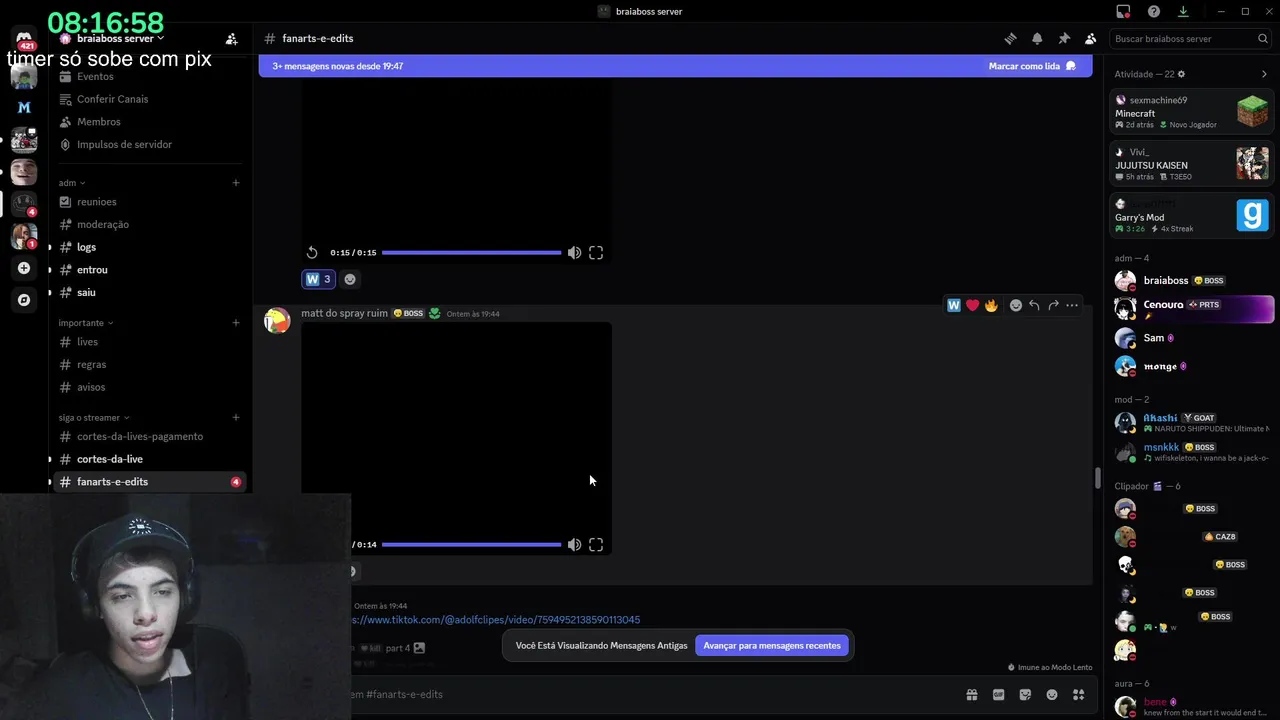Image resolution: width=1280 pixels, height=720 pixels.
Task: Open Impulsos de servidor
Action: tap(150, 144)
